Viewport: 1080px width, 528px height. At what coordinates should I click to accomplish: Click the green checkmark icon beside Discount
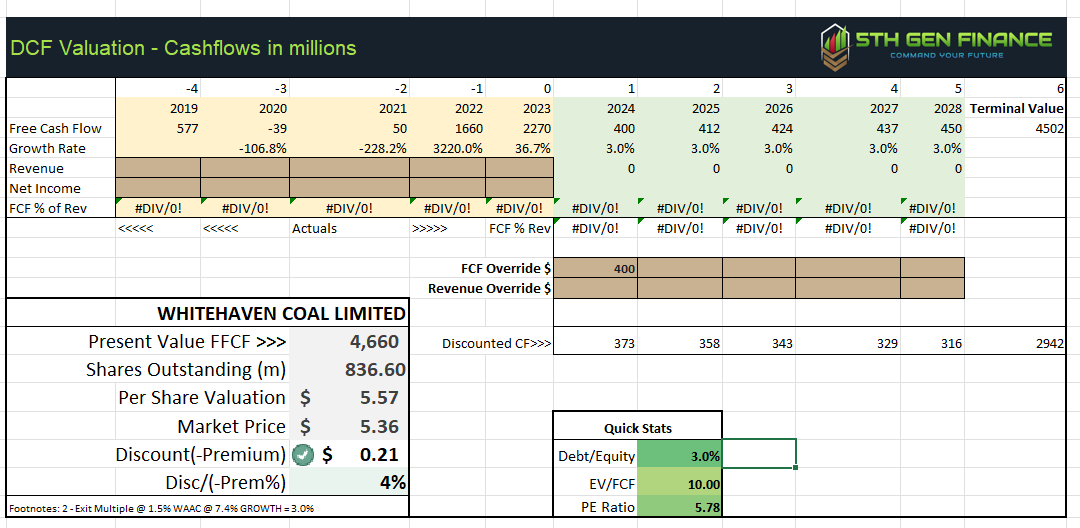303,454
